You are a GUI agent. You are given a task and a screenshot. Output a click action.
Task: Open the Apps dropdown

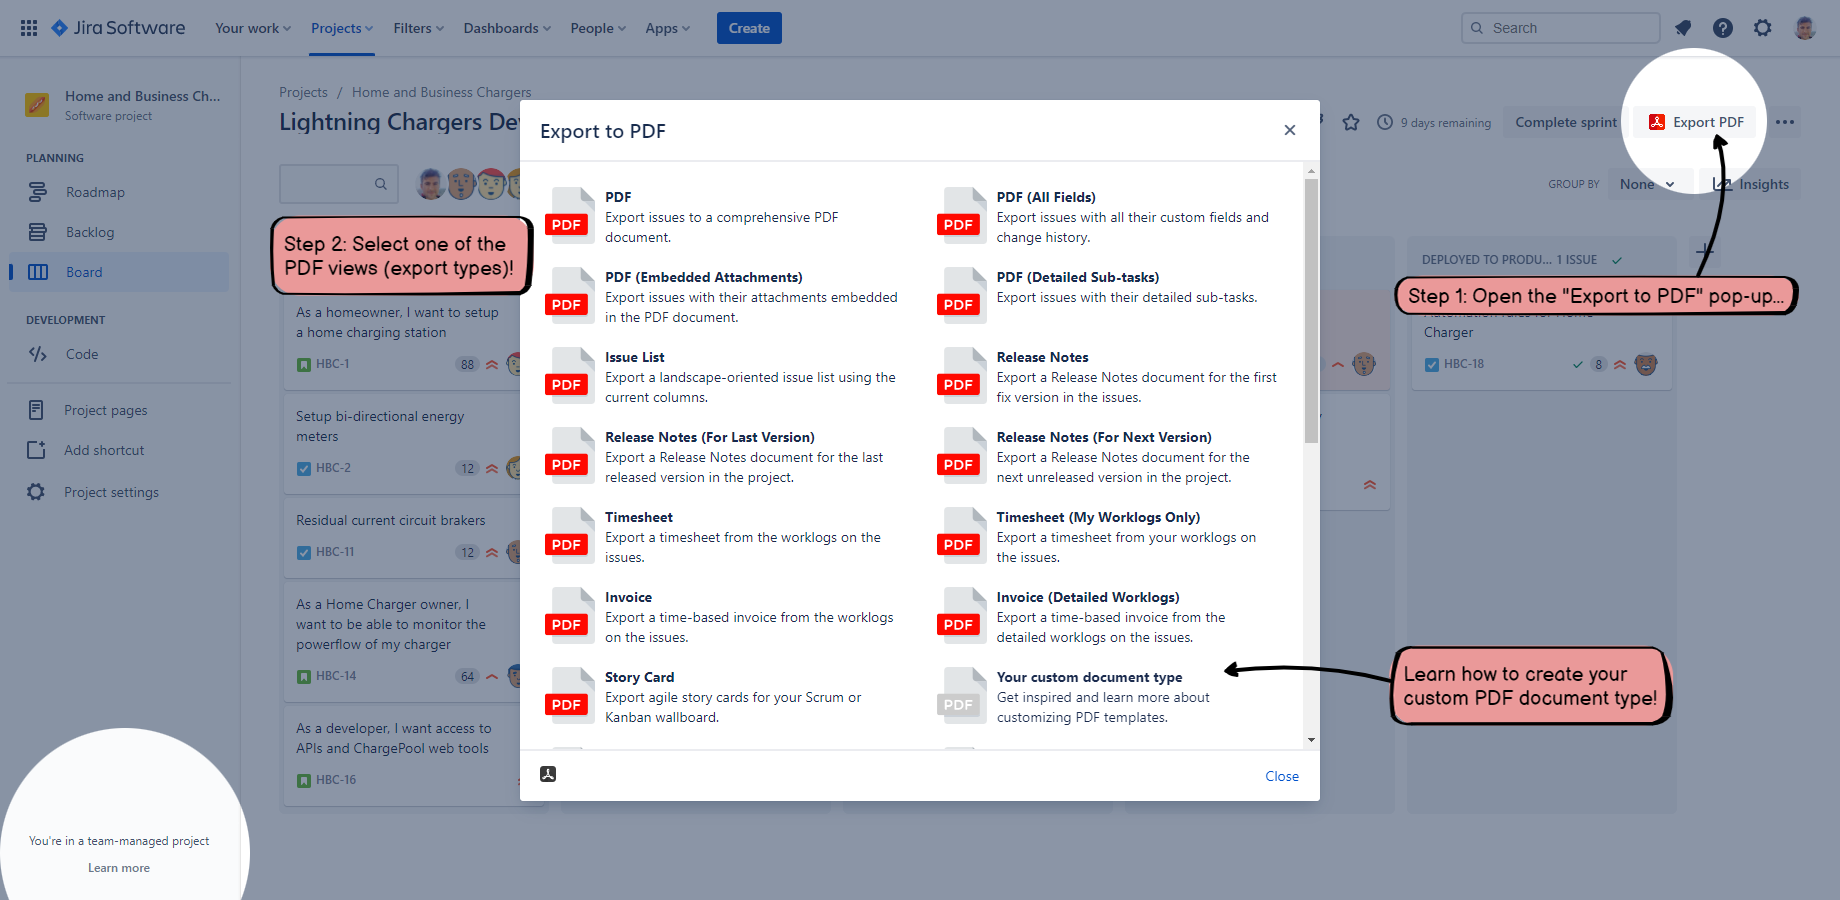pos(667,28)
